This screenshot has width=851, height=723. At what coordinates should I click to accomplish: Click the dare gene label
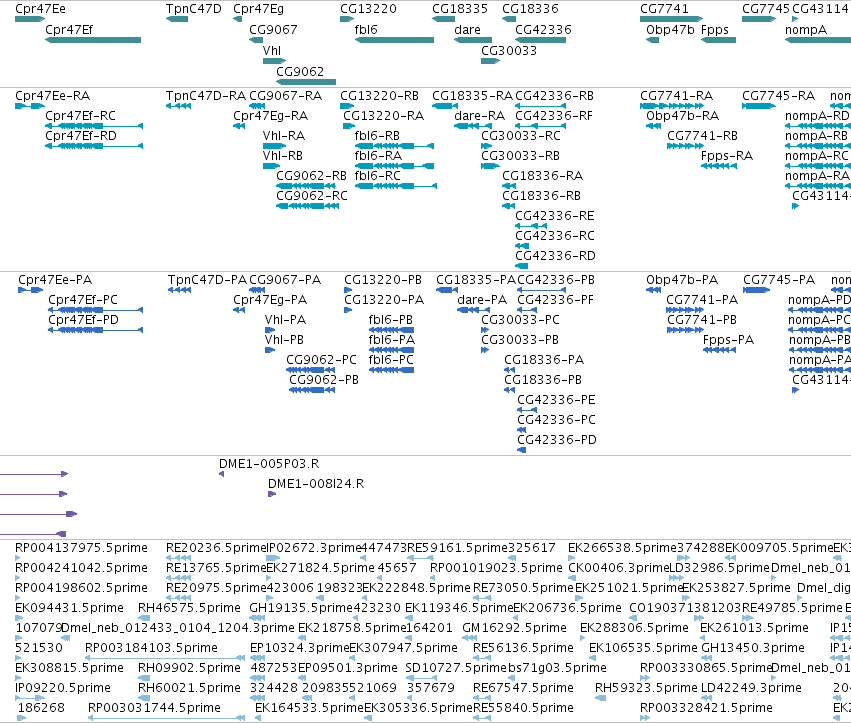pos(468,30)
